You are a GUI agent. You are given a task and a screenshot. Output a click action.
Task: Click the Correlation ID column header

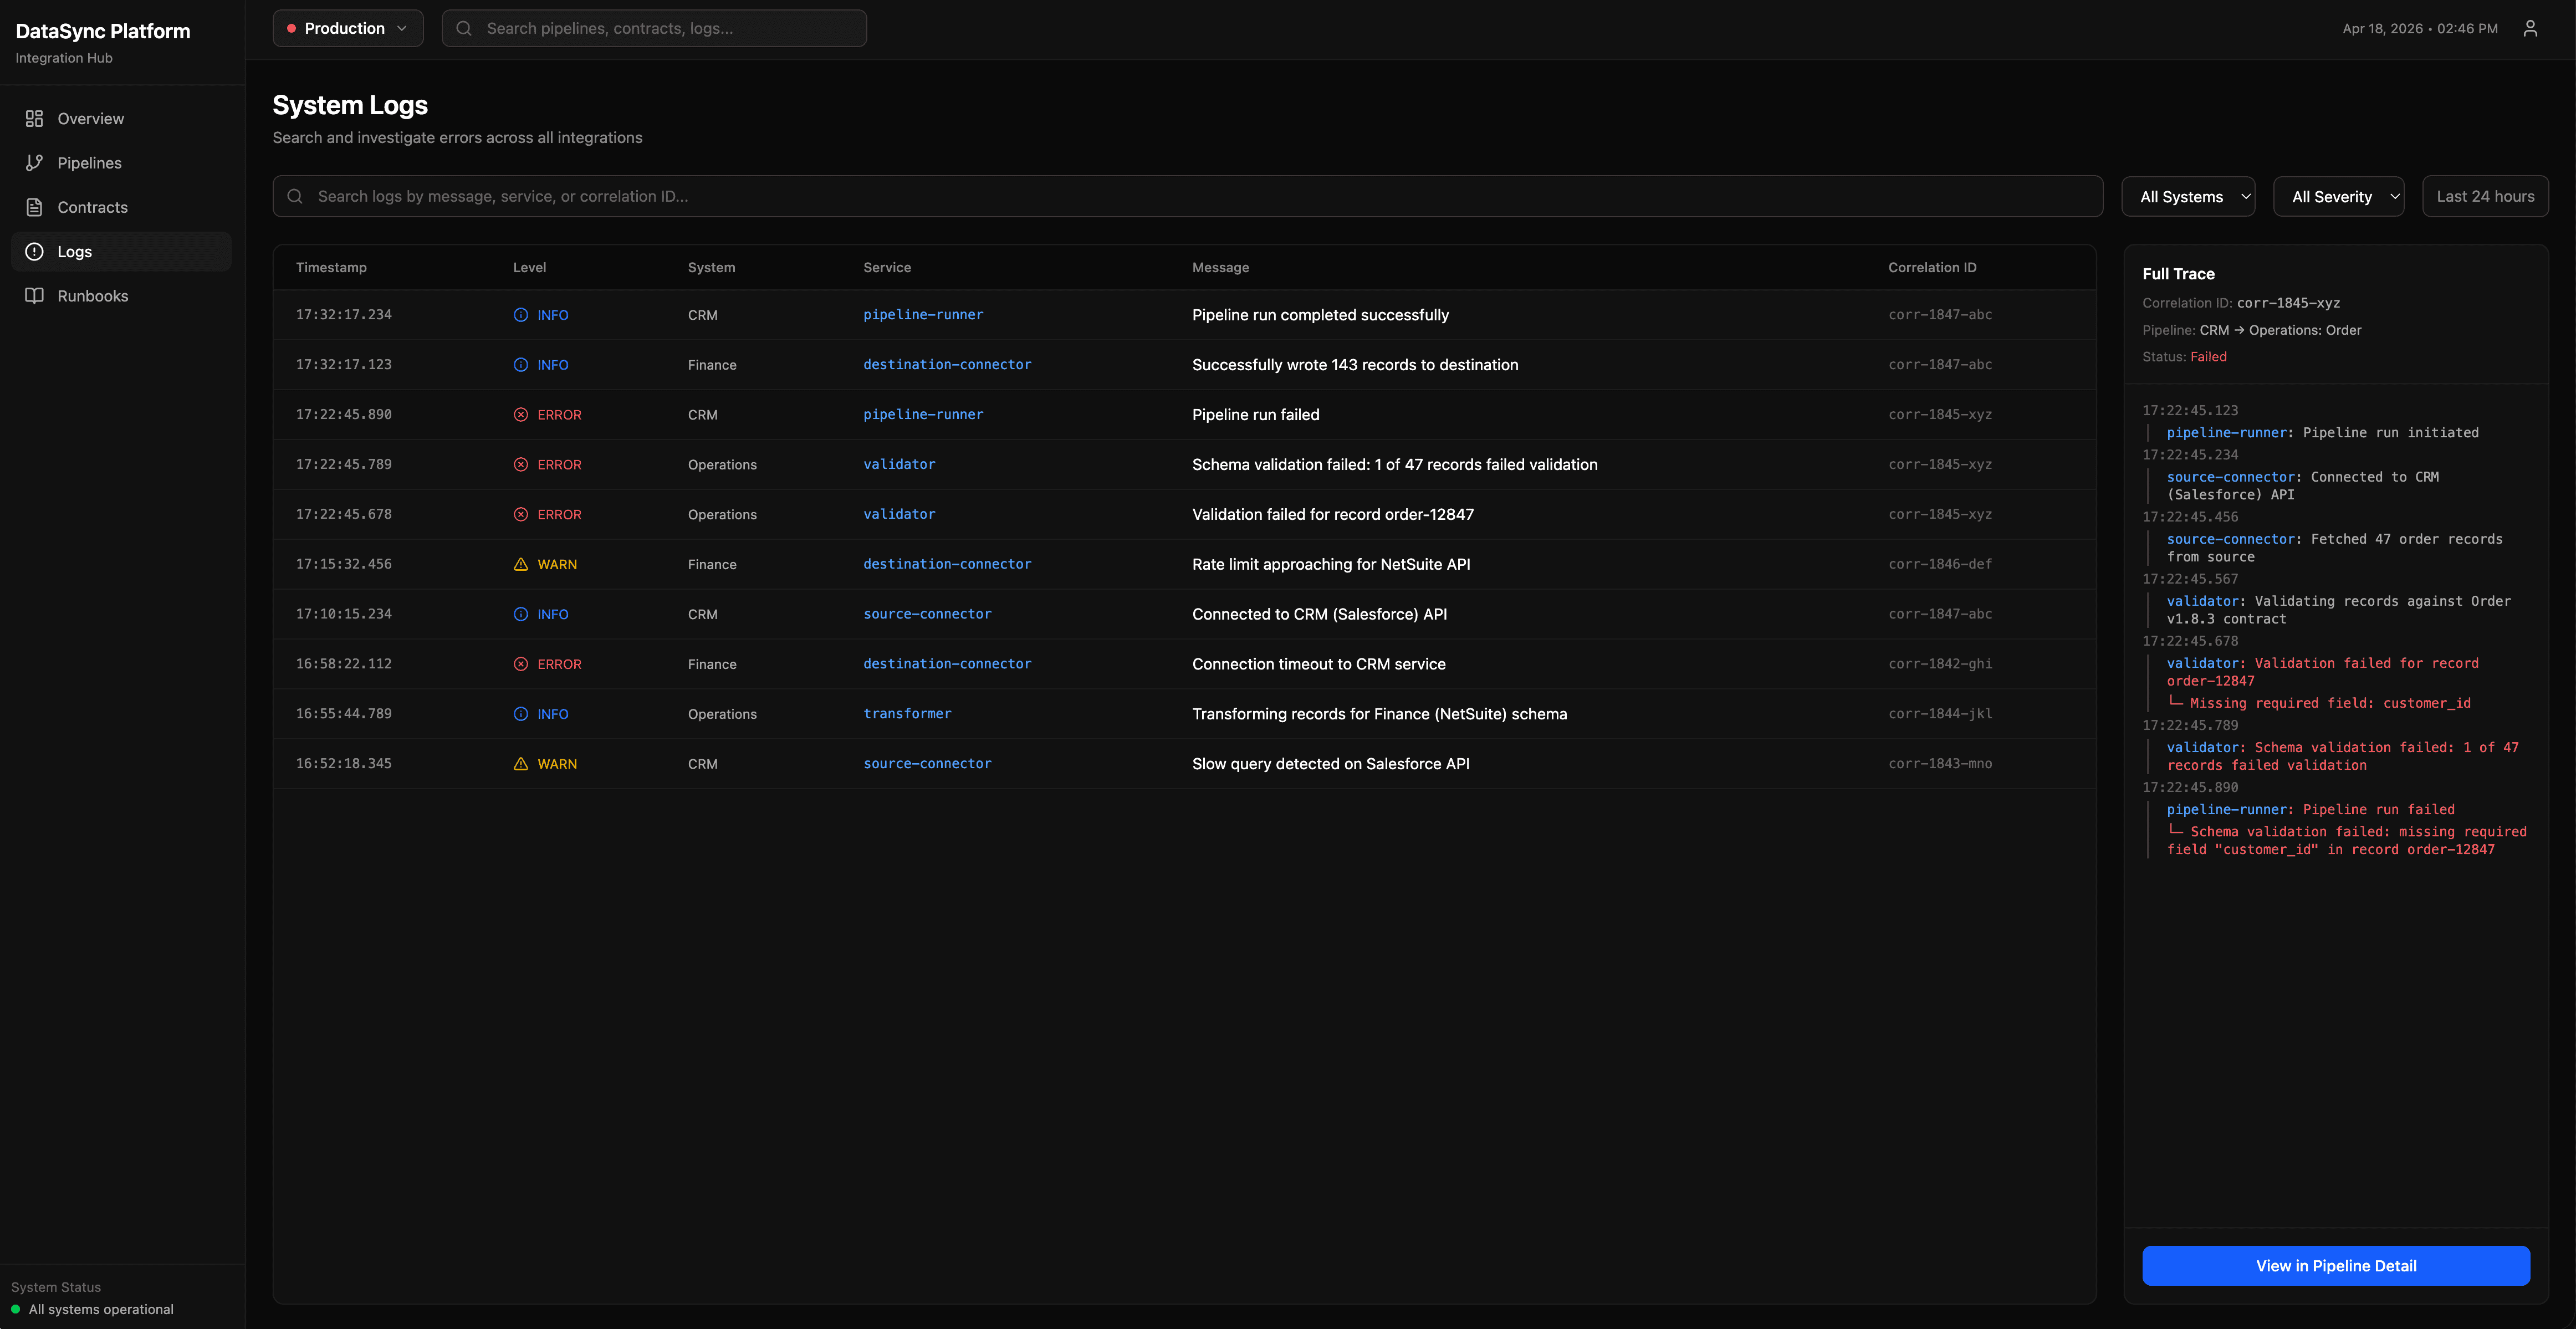point(1932,268)
